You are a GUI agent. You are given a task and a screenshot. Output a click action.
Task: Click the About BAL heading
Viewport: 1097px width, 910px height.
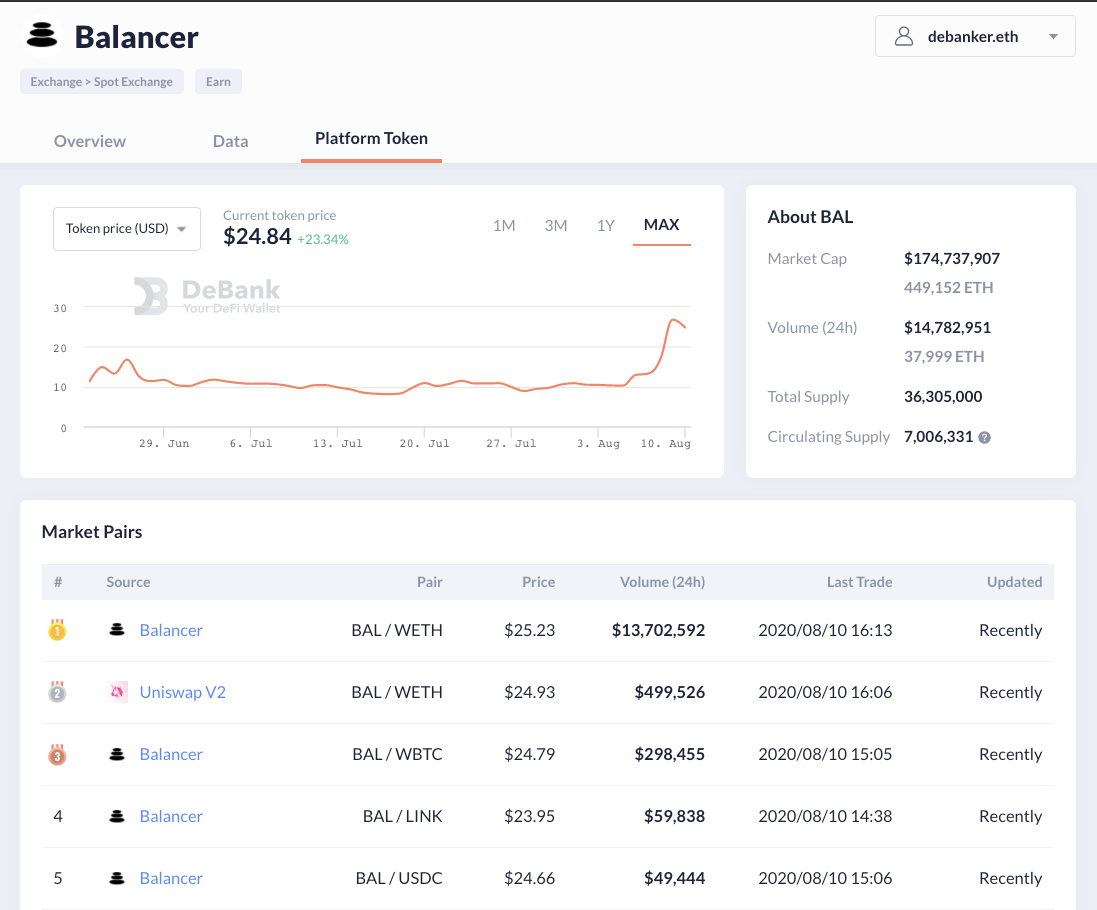(x=810, y=217)
